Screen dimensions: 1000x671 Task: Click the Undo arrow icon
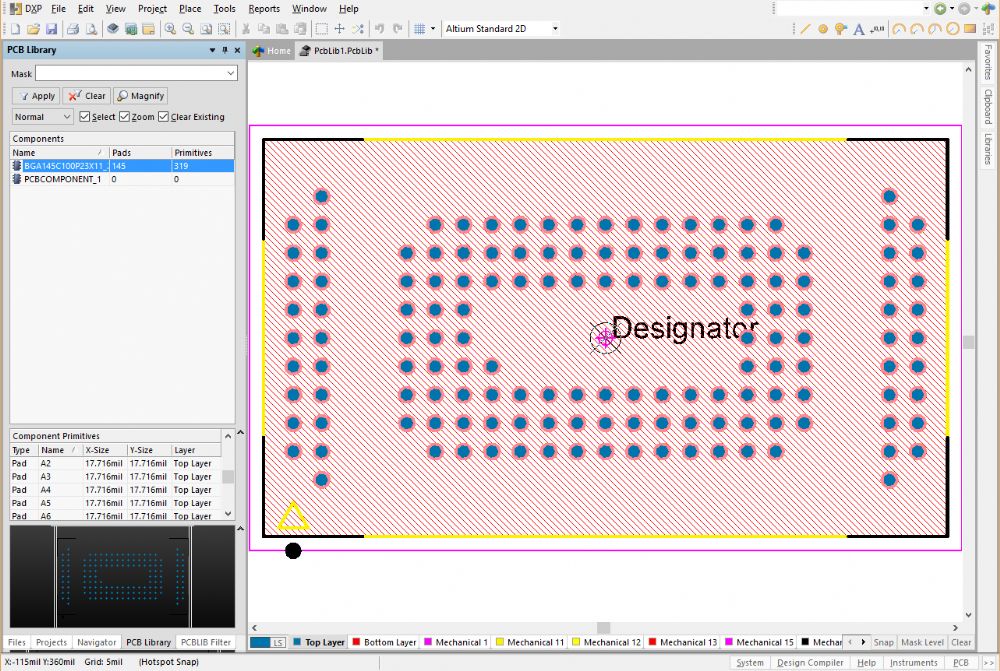[x=379, y=29]
